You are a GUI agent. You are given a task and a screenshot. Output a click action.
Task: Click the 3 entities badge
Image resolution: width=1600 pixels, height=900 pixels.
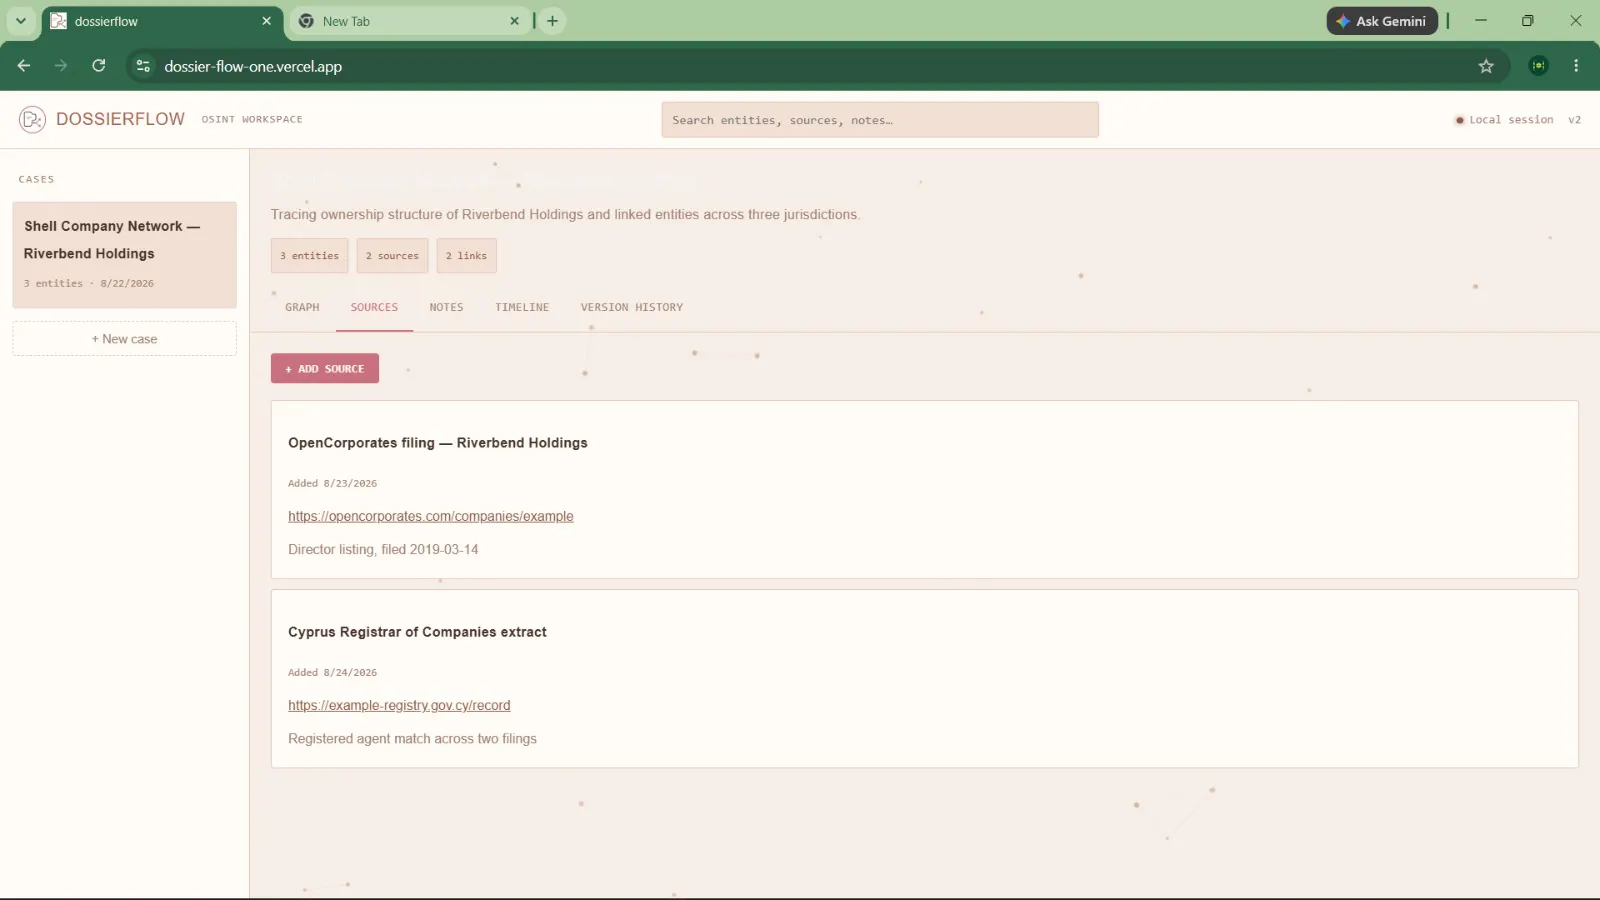click(x=310, y=256)
